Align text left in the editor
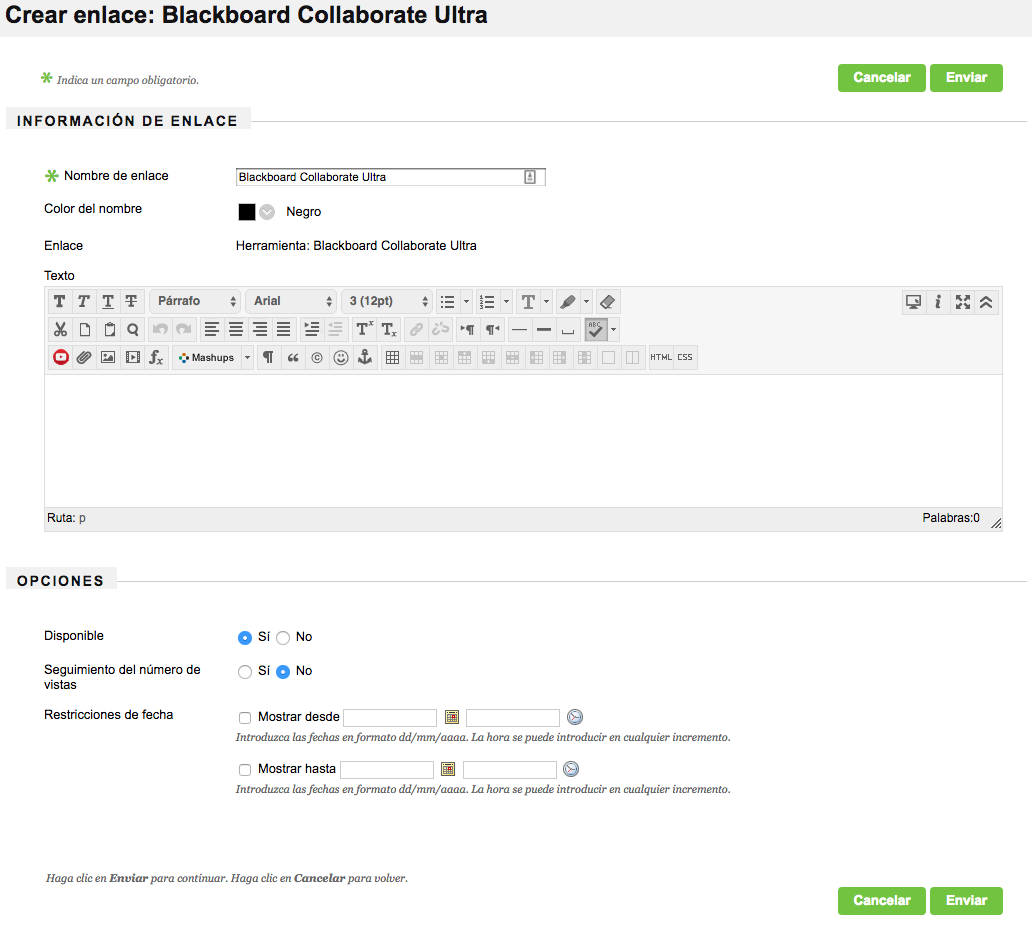1032x930 pixels. point(211,329)
